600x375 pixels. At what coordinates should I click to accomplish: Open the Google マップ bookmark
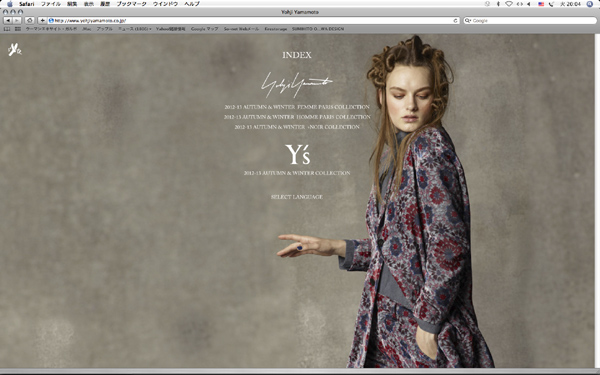(x=204, y=29)
